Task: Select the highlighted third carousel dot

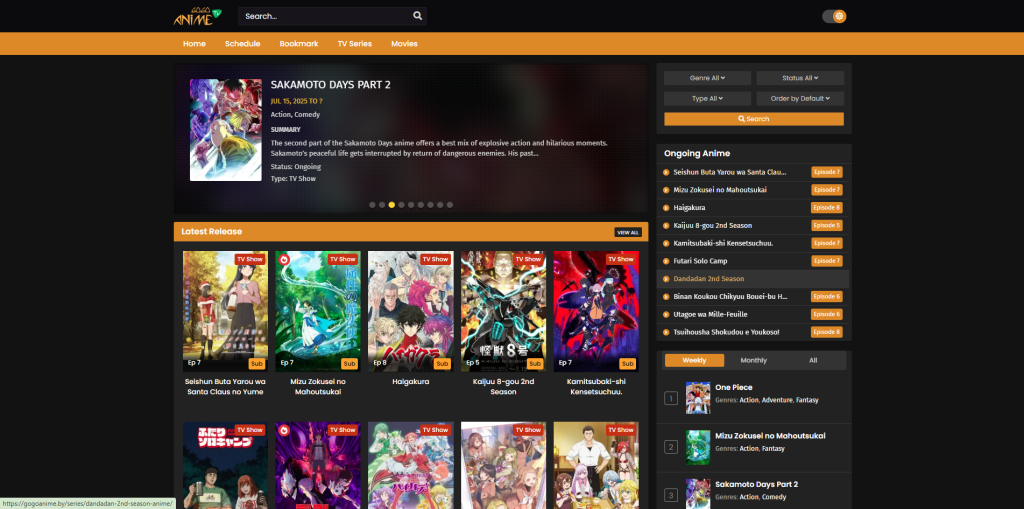Action: (392, 205)
